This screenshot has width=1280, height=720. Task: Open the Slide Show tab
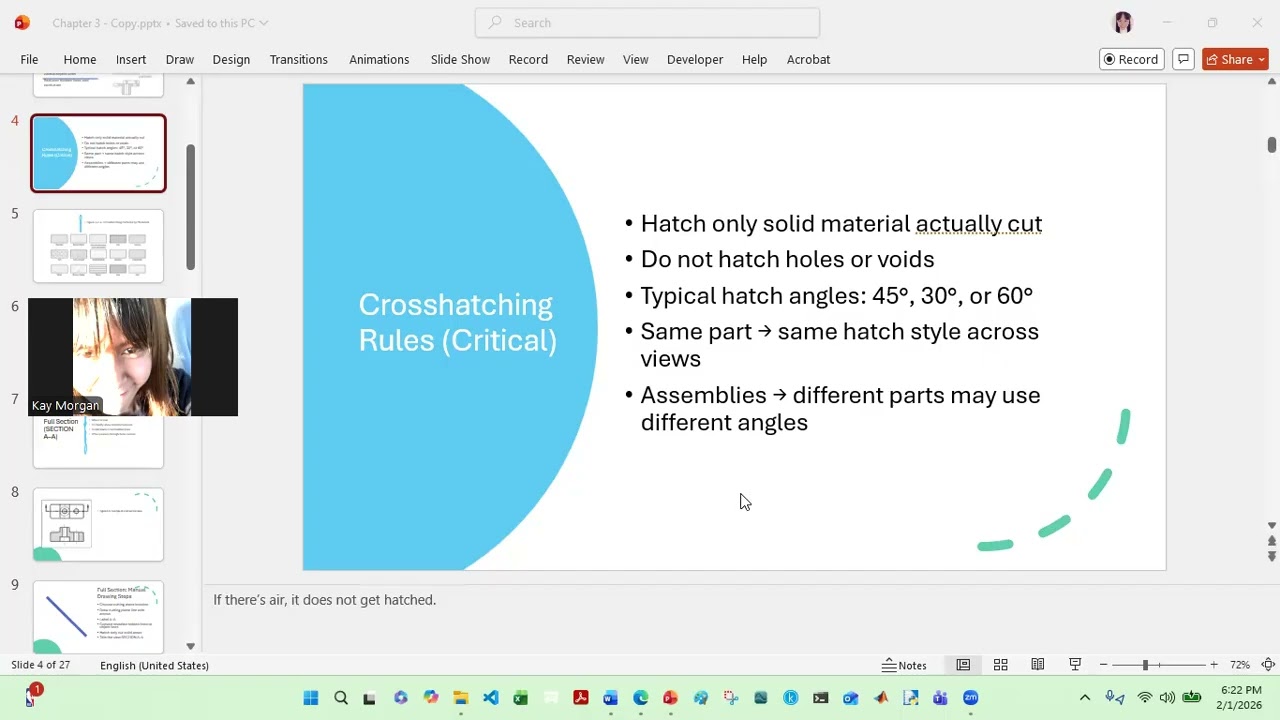coord(460,59)
